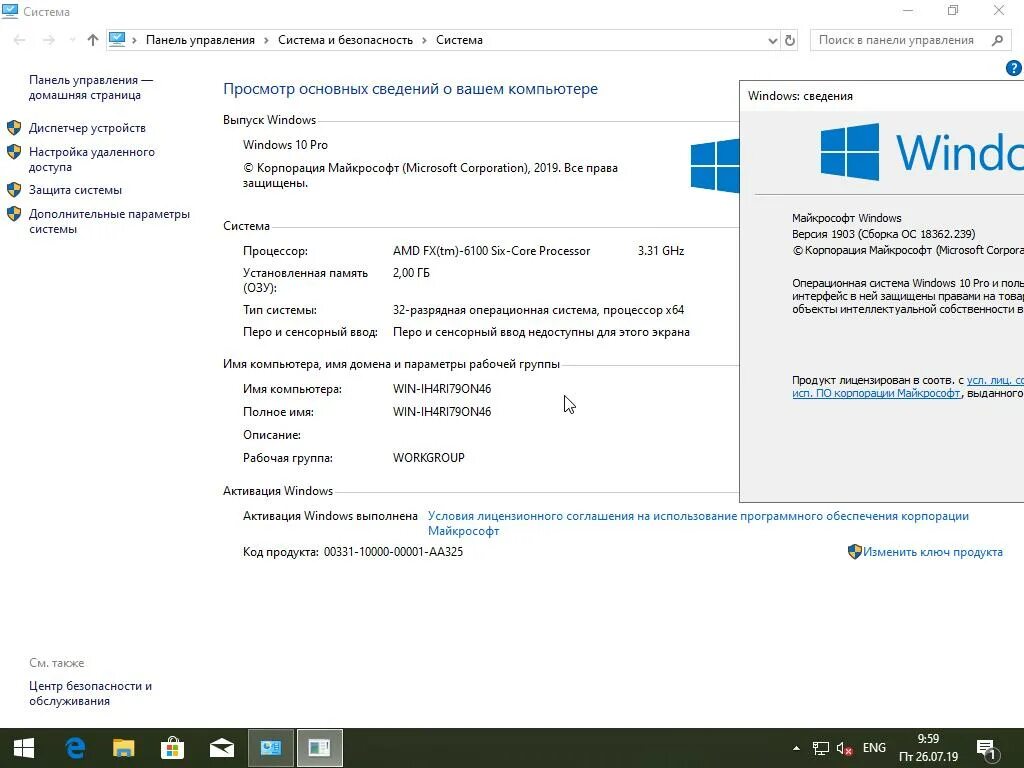Click the 2,00 ГБ installed memory value
1024x768 pixels.
click(x=411, y=273)
